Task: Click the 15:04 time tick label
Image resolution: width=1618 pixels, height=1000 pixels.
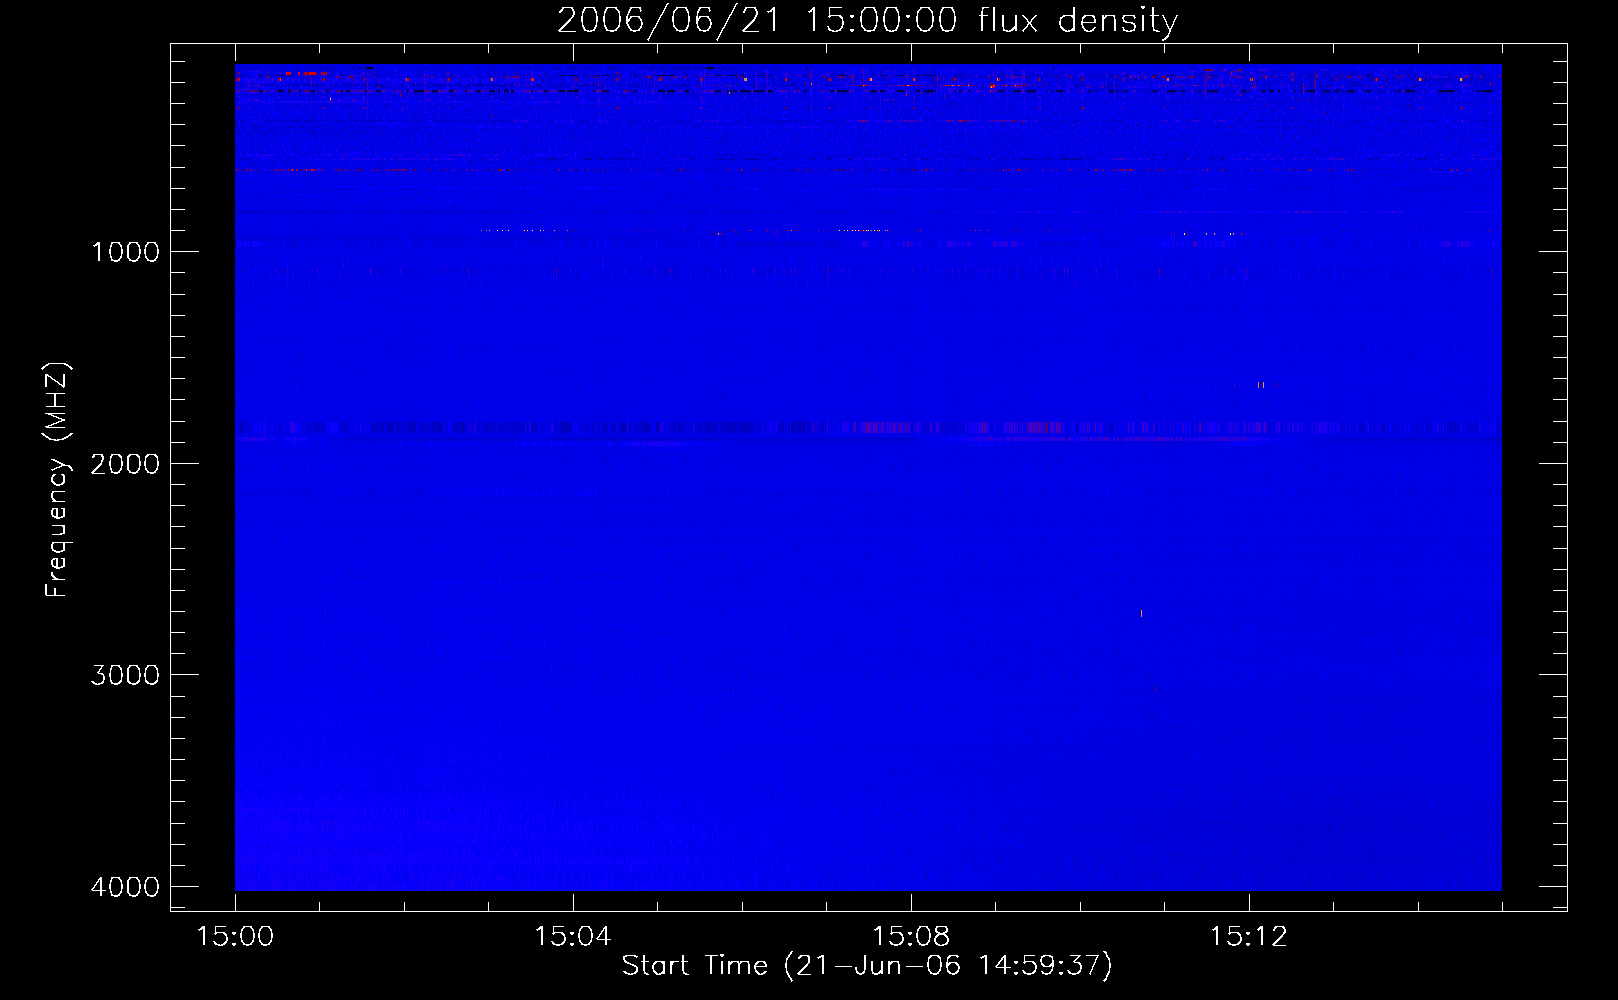Action: (x=573, y=937)
